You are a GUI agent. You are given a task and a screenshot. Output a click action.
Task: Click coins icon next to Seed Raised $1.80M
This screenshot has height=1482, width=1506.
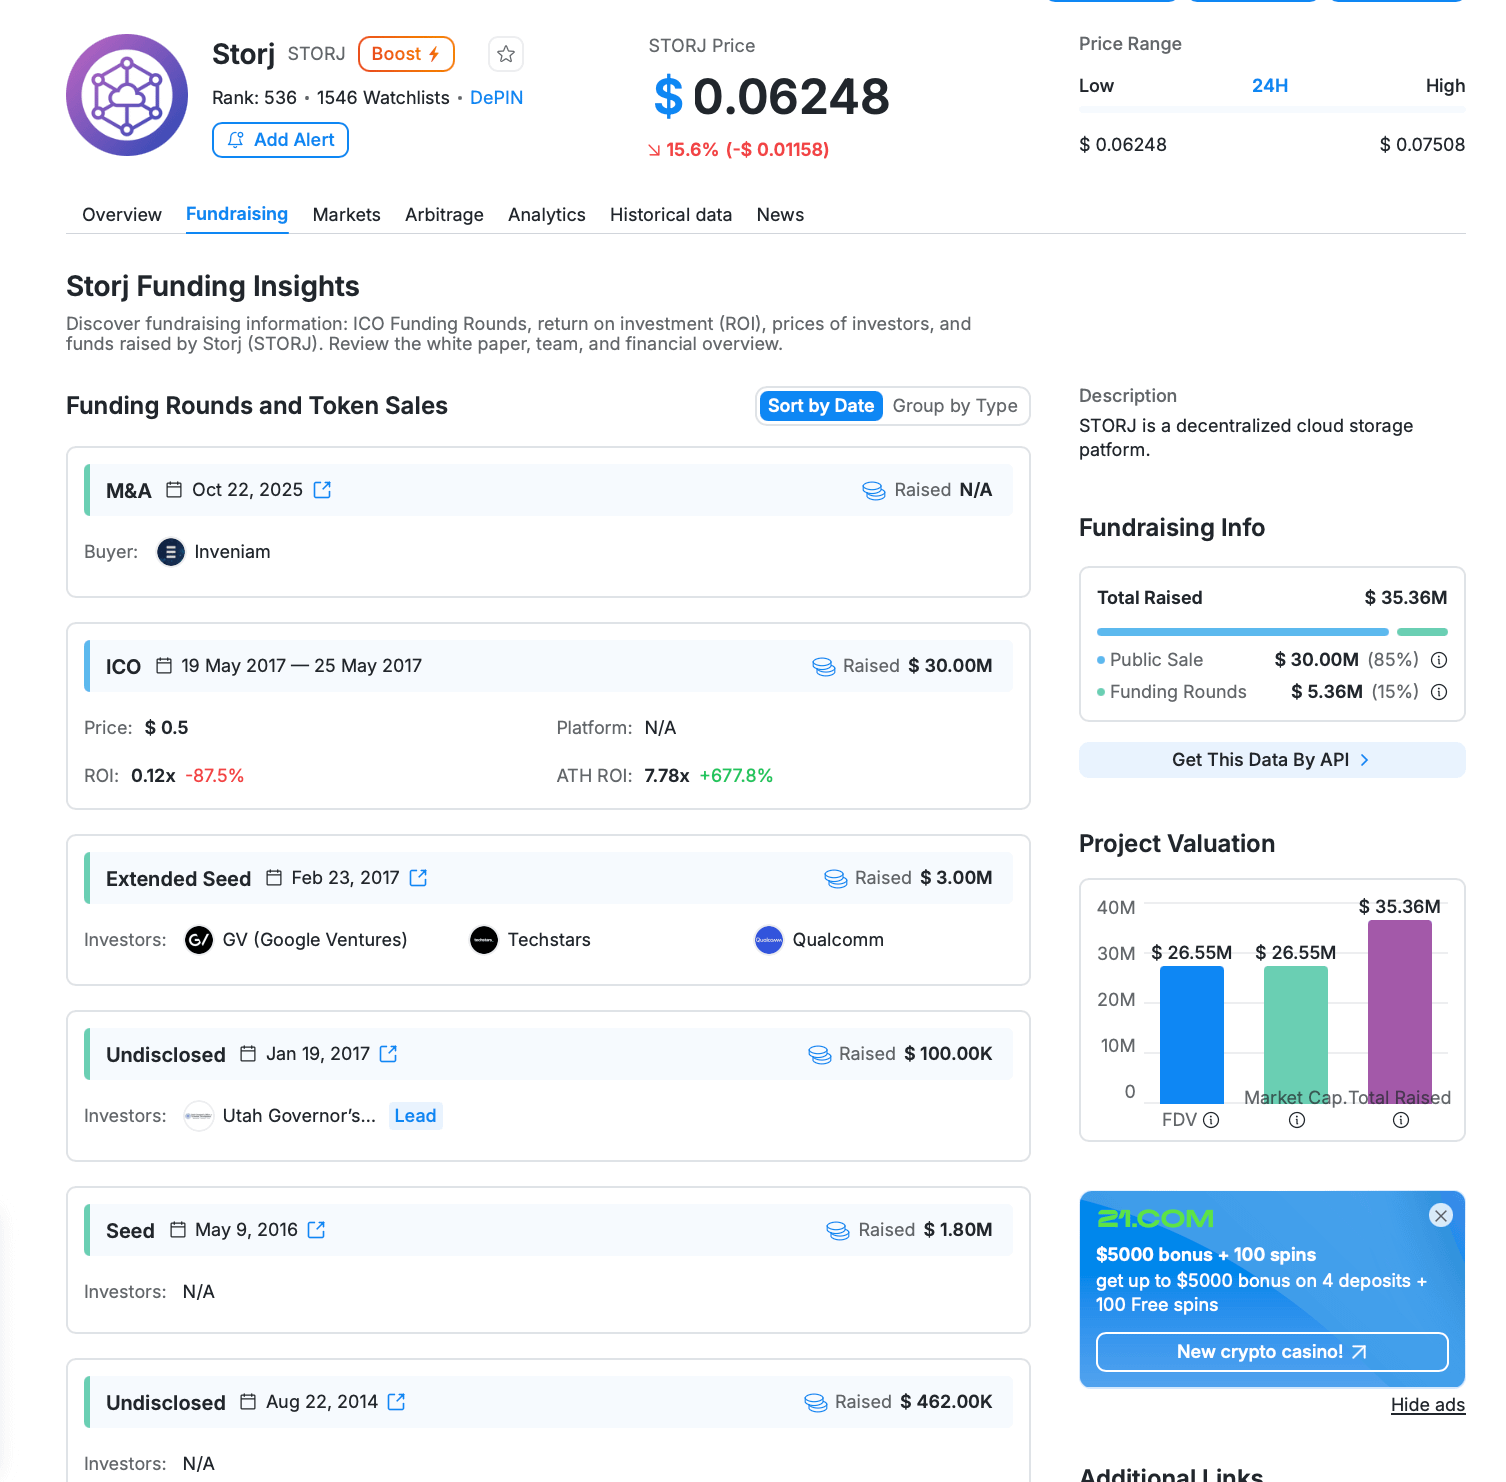[x=838, y=1230]
